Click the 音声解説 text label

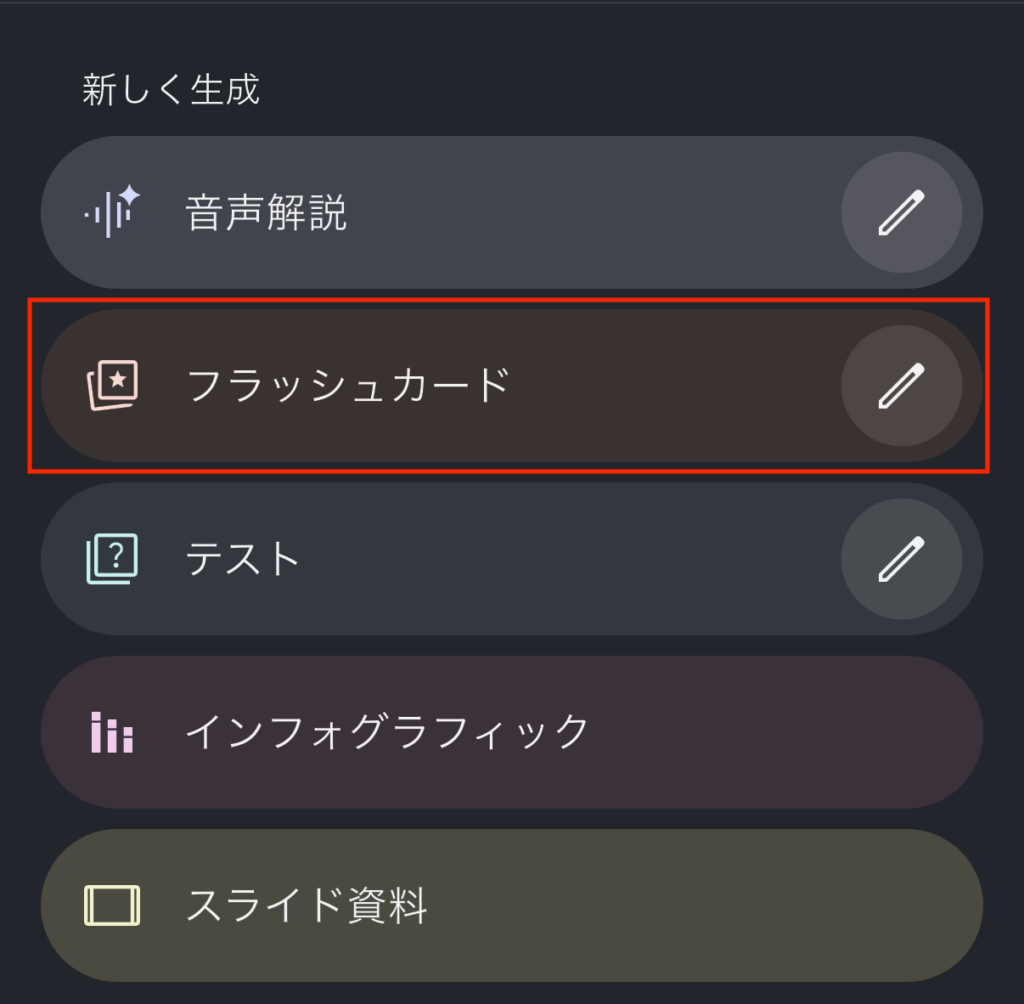point(266,212)
